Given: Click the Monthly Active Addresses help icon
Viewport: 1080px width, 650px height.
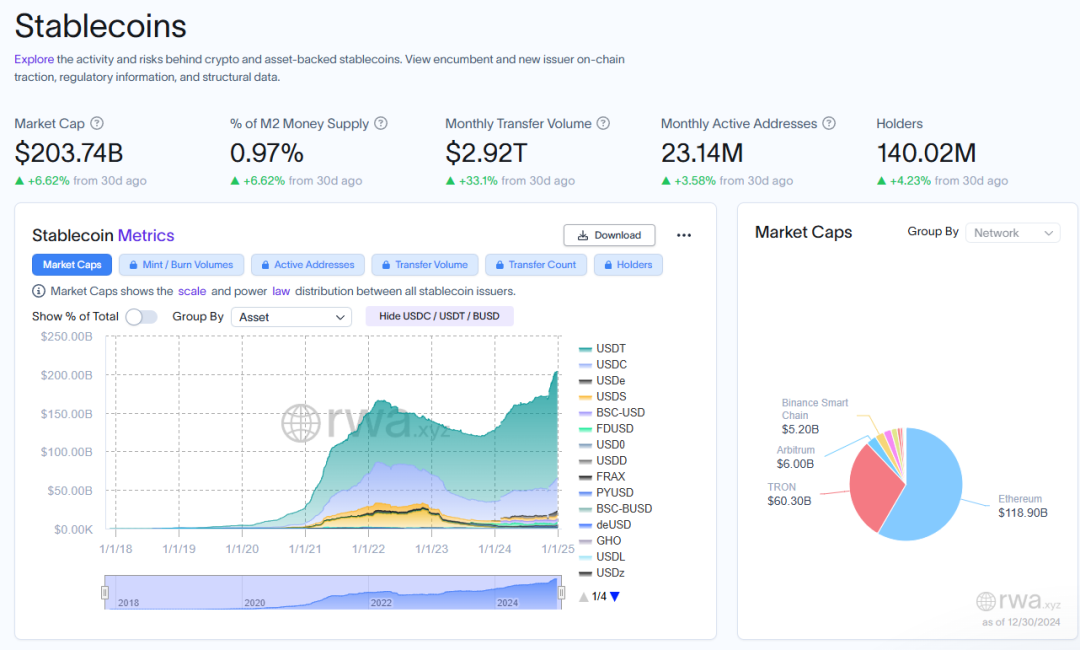Looking at the screenshot, I should click(x=829, y=124).
